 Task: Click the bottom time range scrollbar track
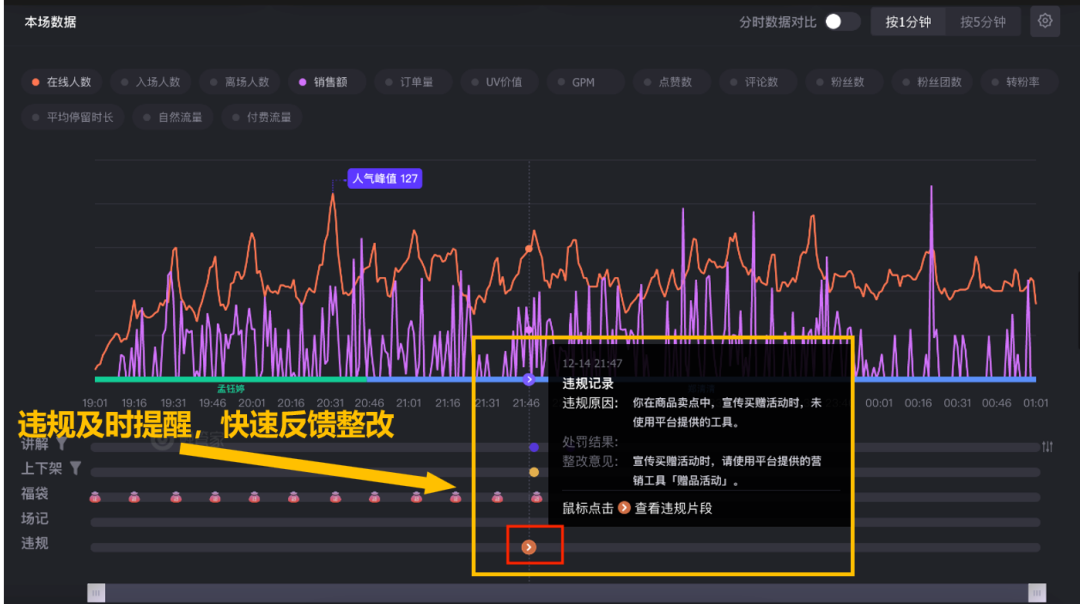(567, 592)
